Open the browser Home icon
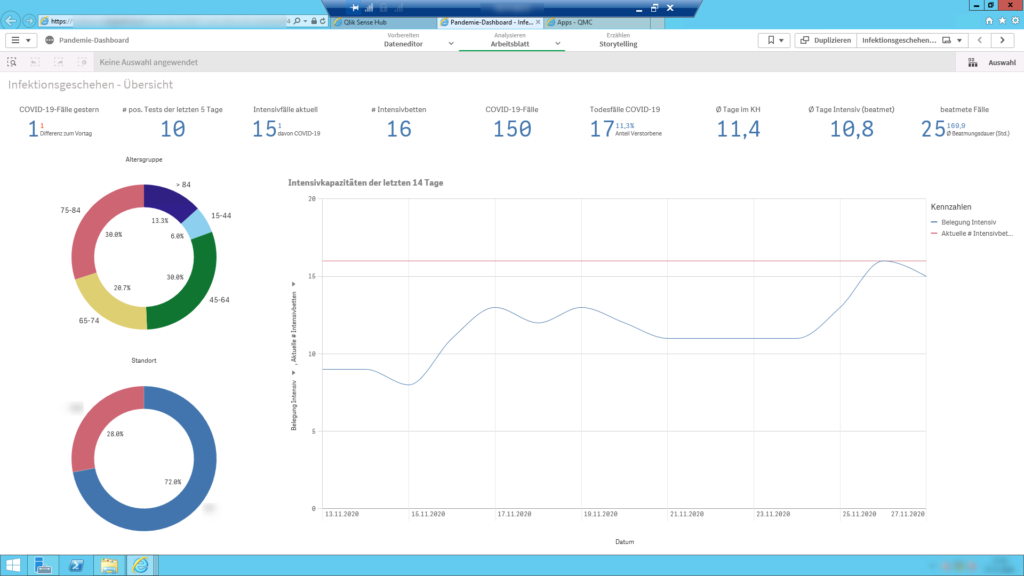This screenshot has height=576, width=1024. (x=989, y=21)
